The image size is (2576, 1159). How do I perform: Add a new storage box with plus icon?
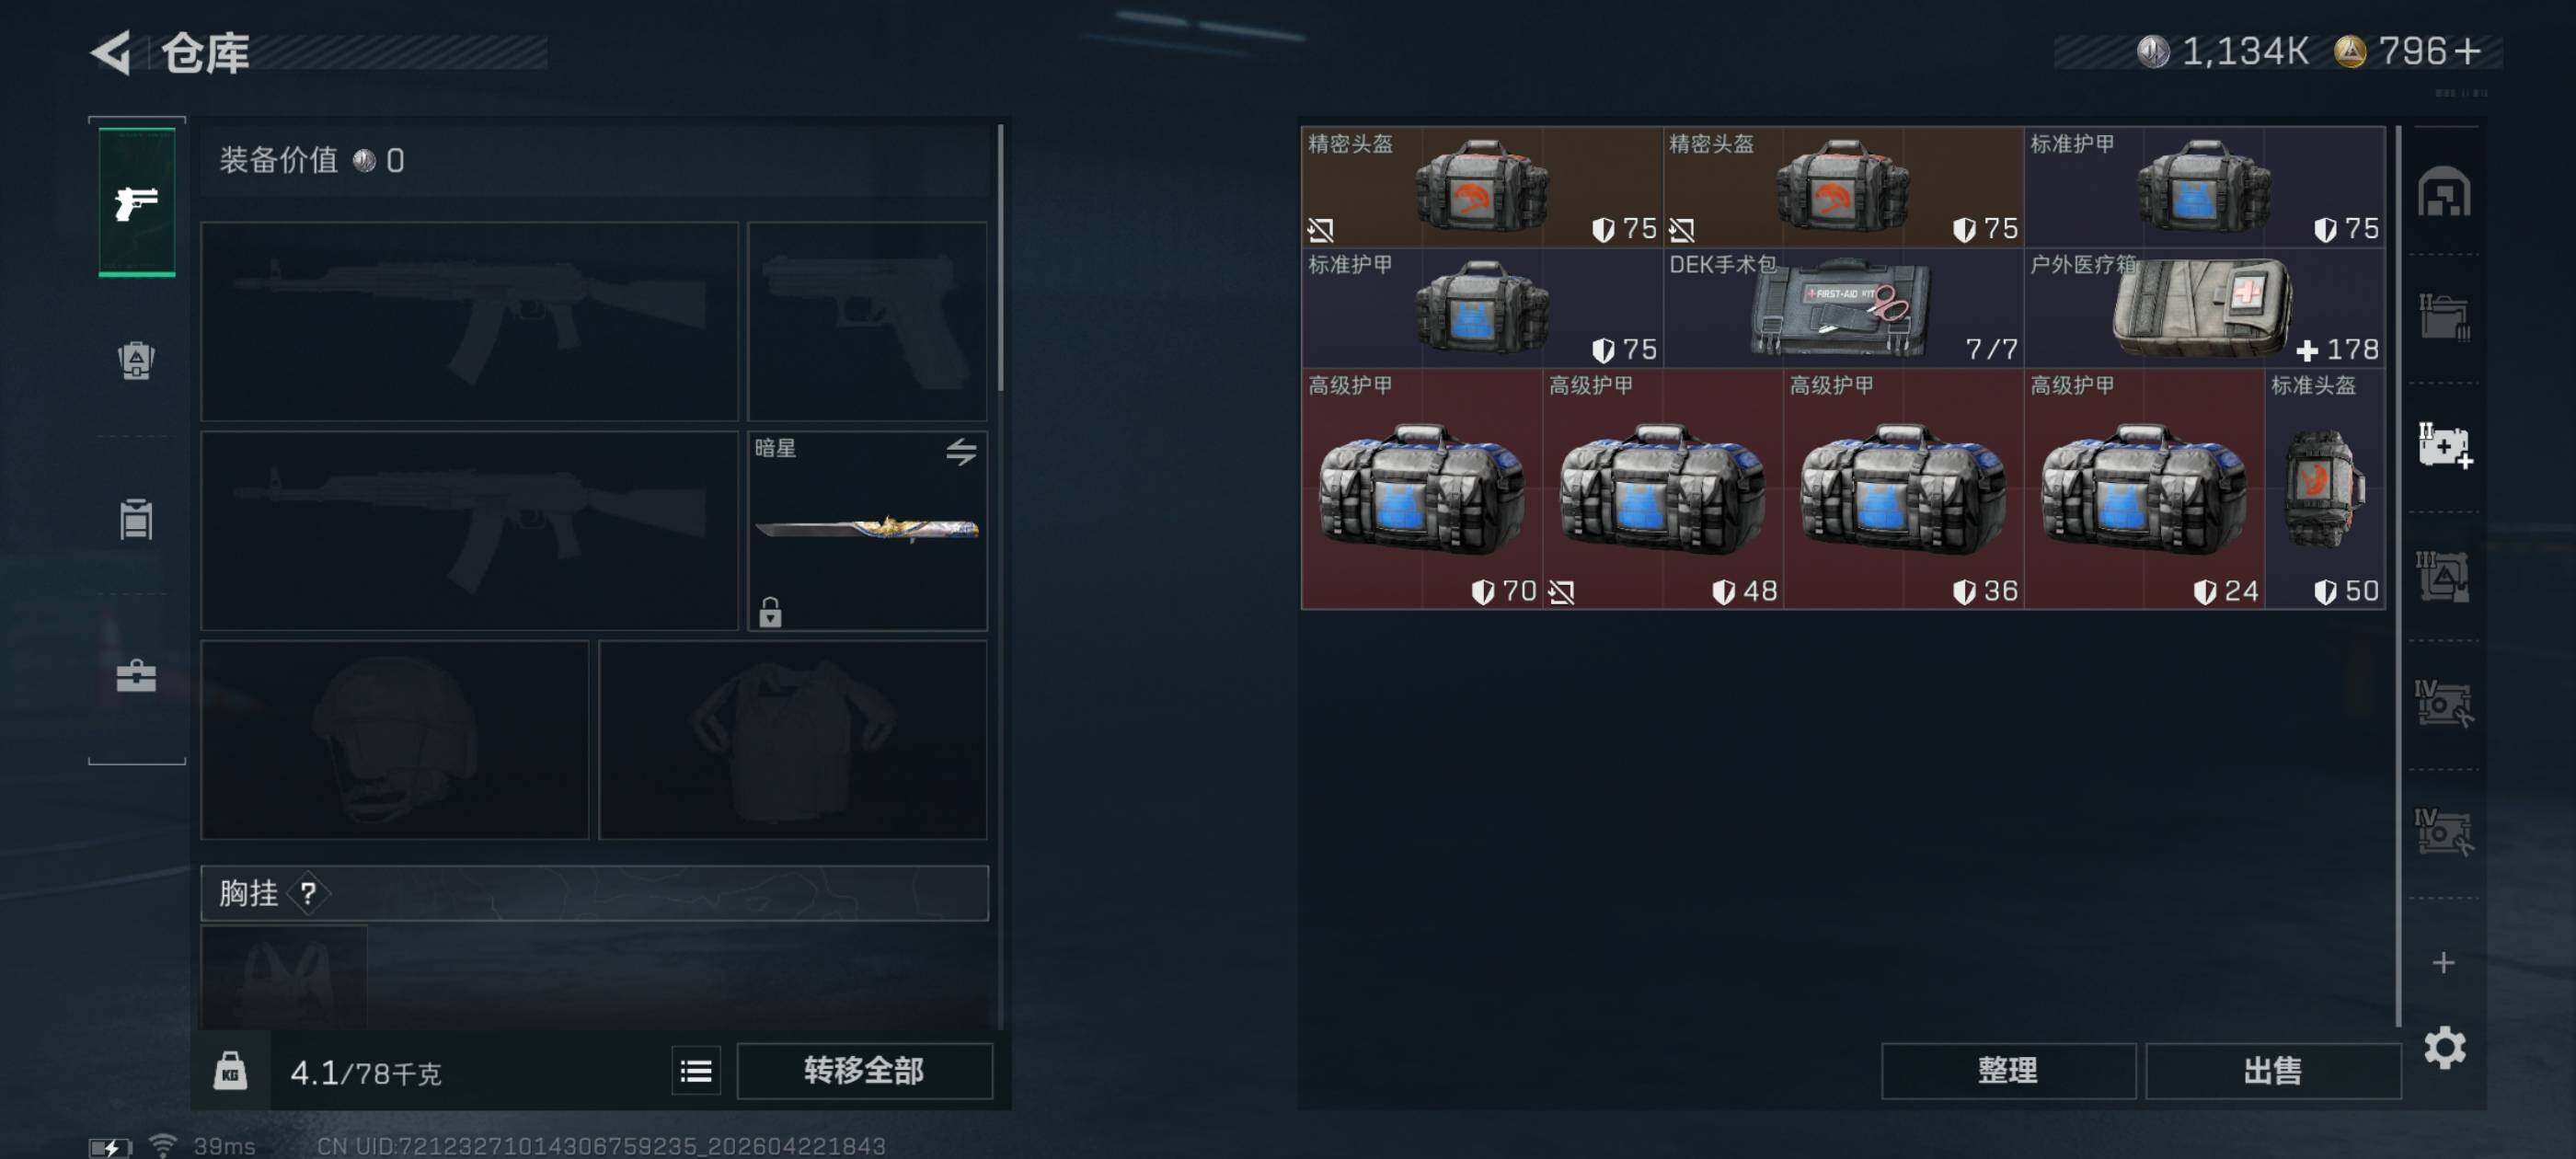point(2443,962)
